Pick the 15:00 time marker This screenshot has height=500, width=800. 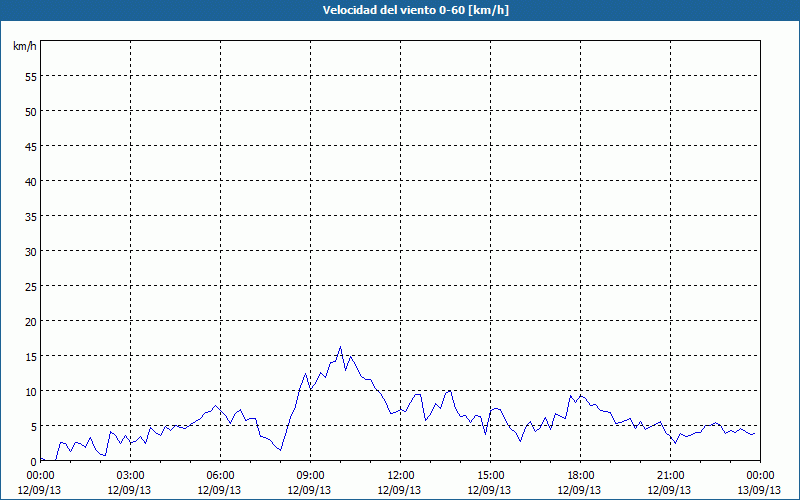click(491, 475)
